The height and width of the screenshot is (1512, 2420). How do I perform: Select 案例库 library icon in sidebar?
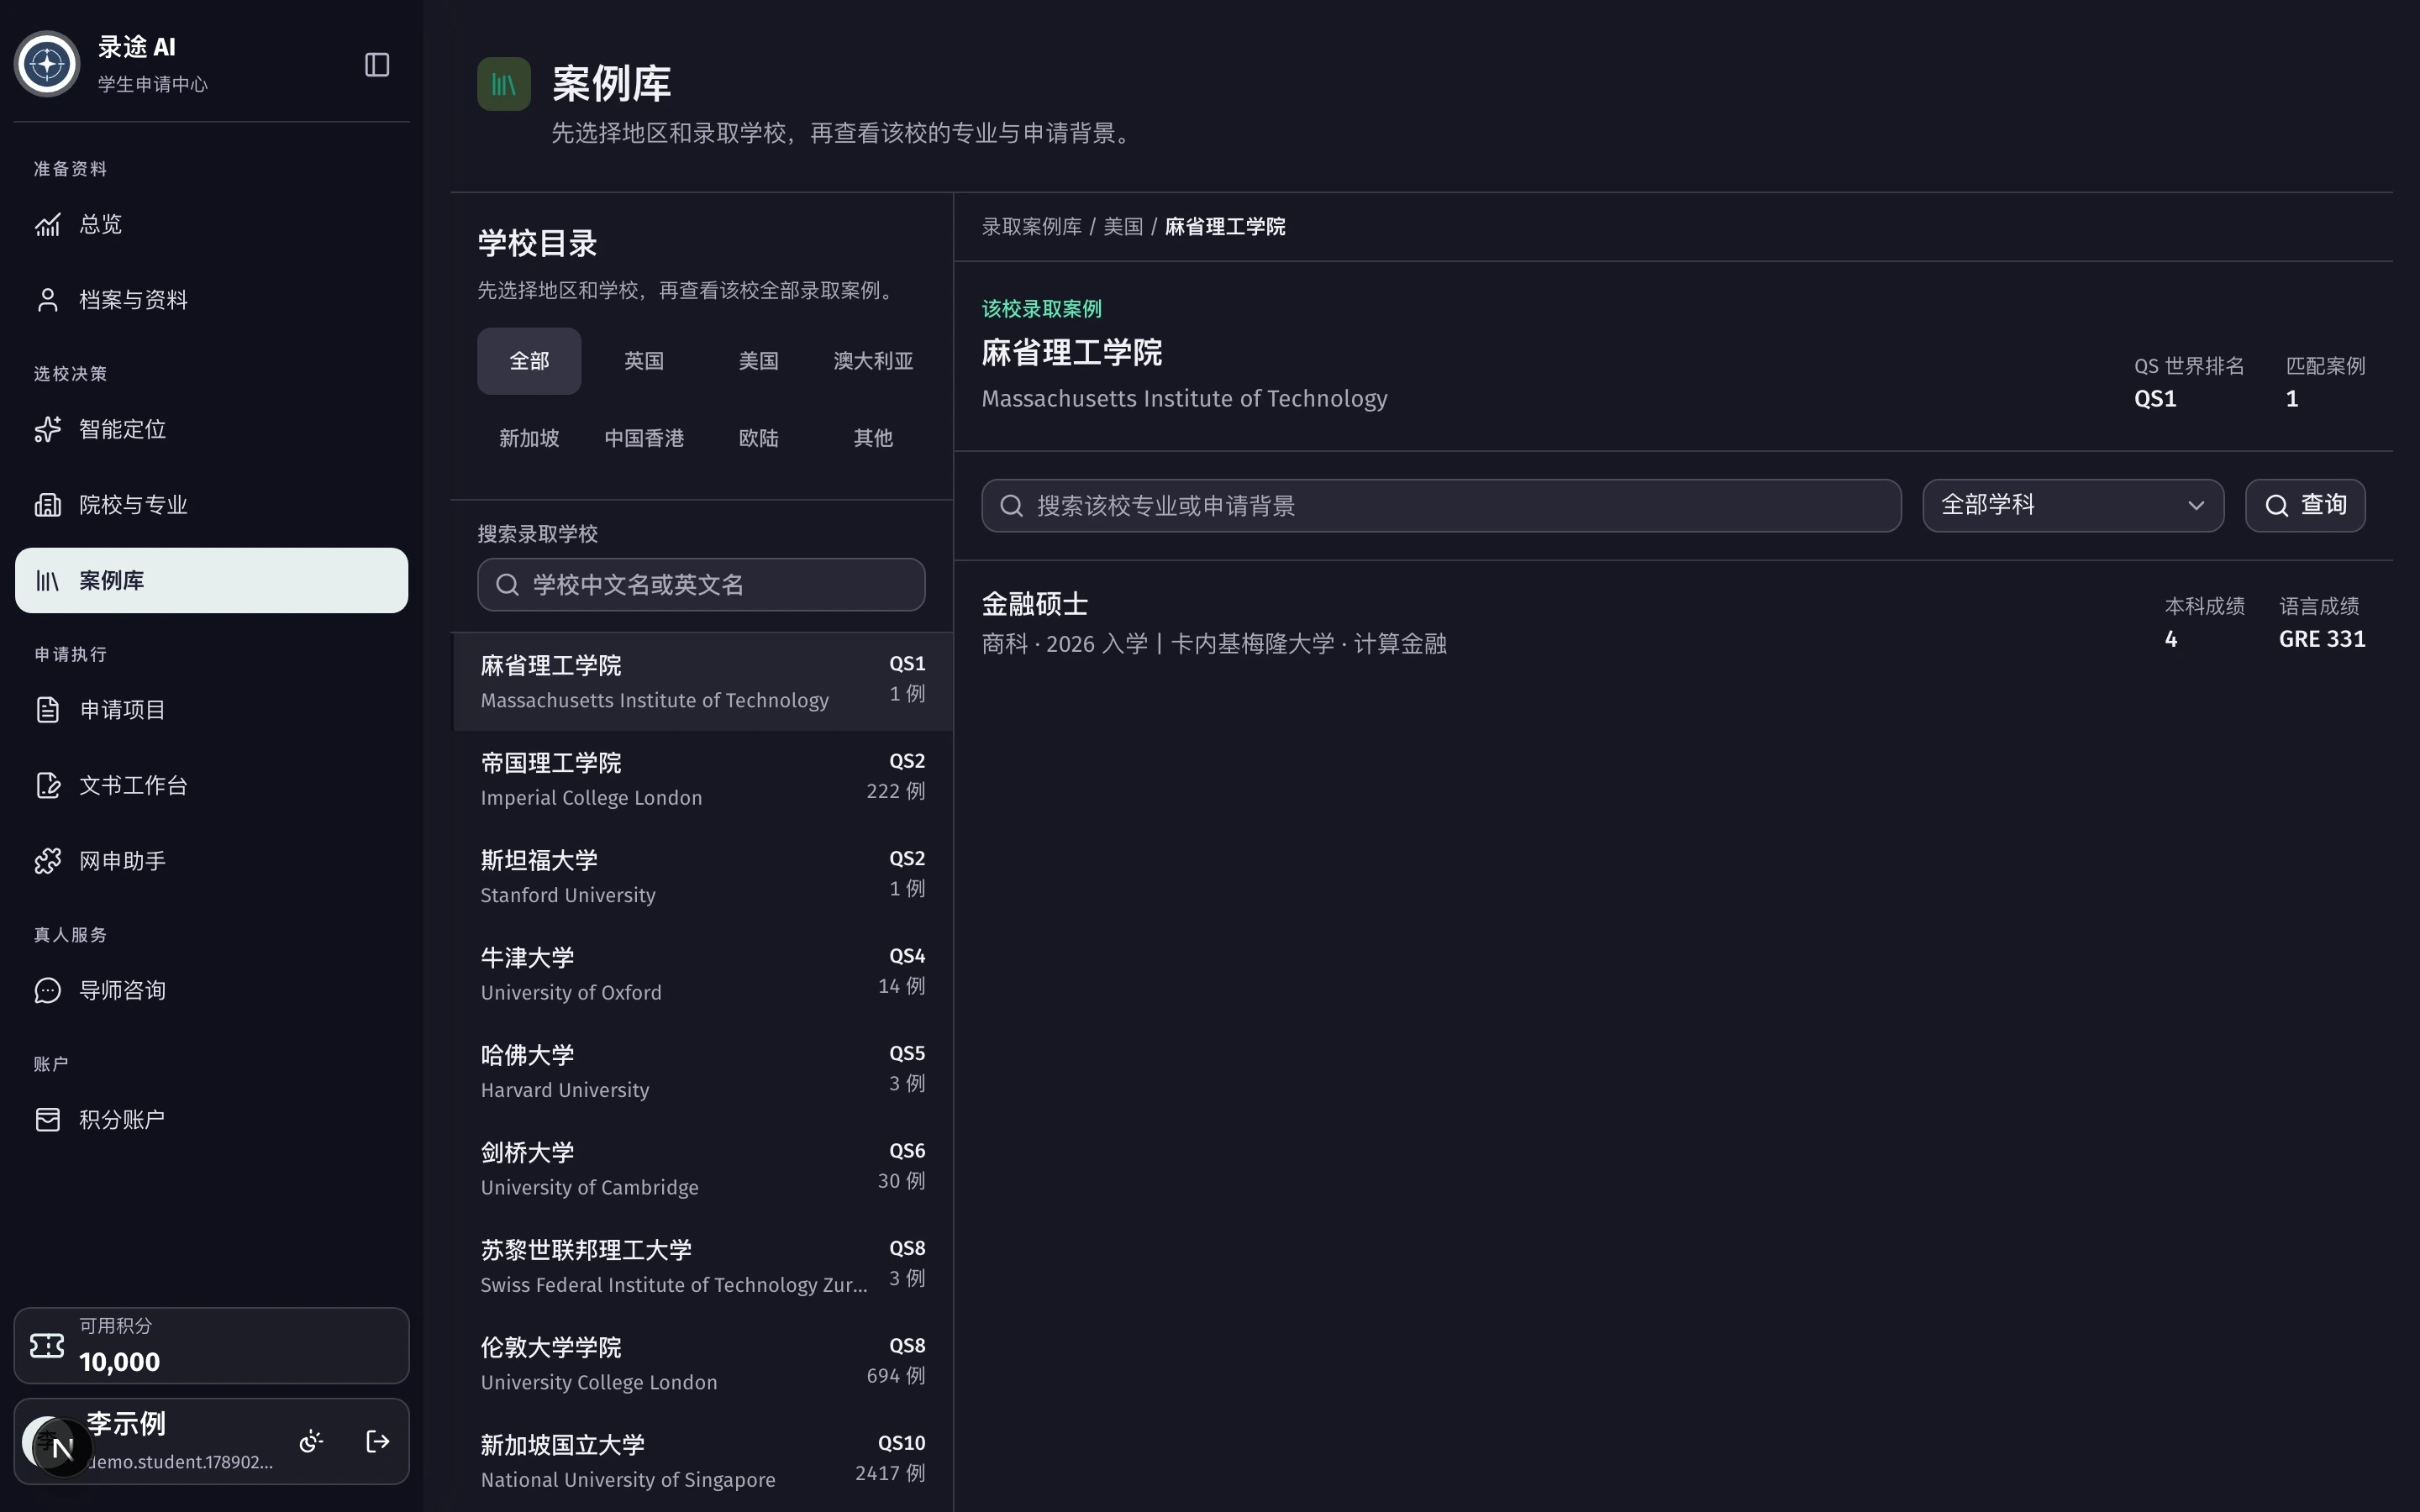click(48, 581)
